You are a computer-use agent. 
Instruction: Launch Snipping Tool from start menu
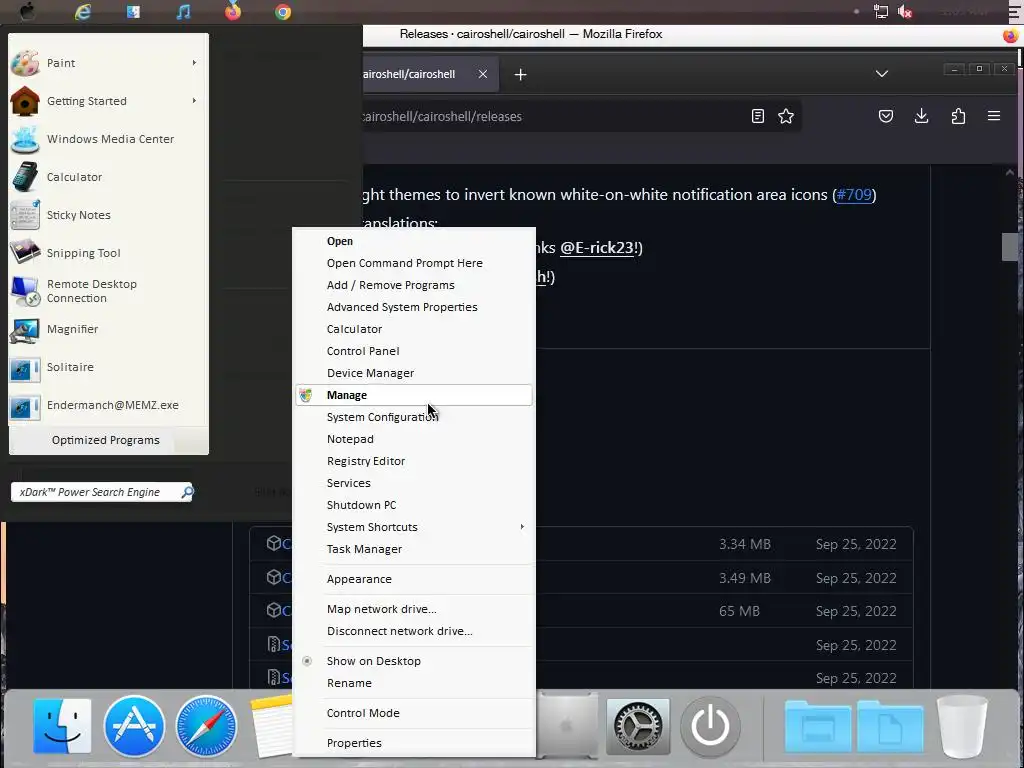[108, 253]
